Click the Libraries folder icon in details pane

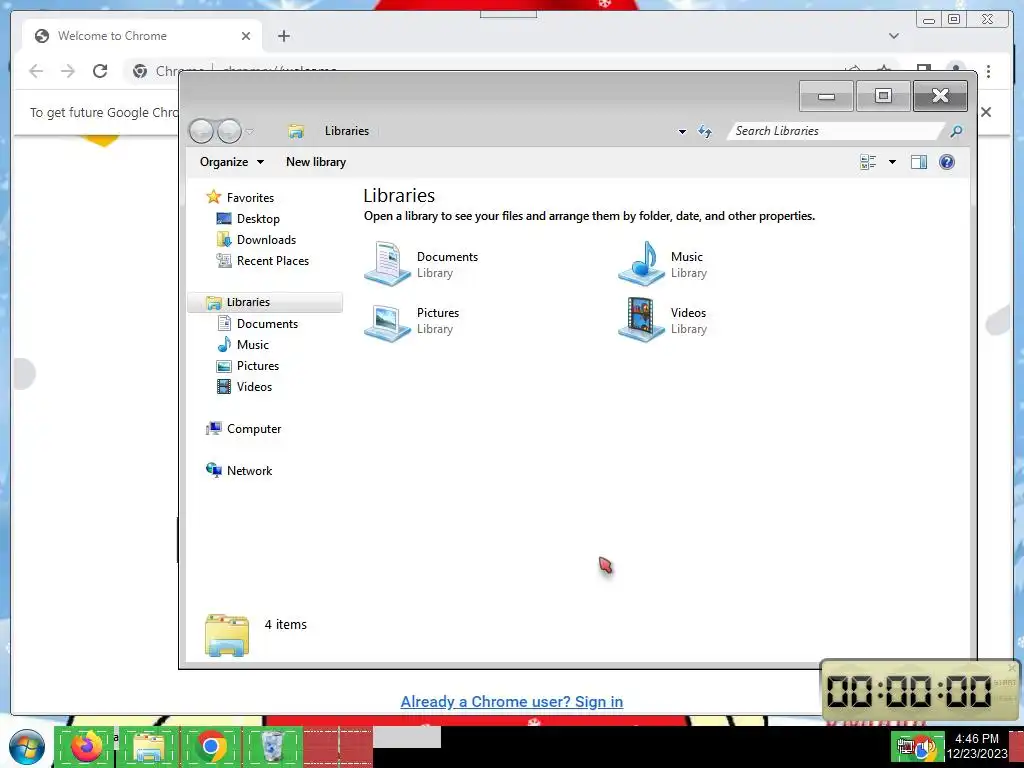coord(227,635)
